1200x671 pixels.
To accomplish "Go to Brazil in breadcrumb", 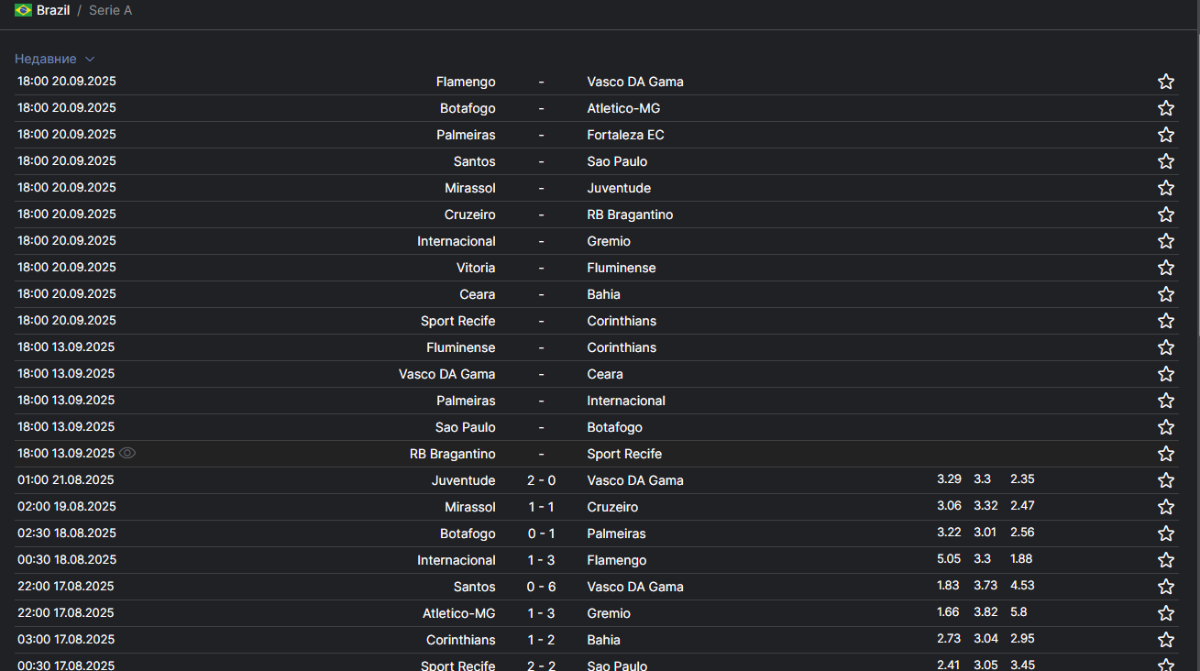I will pos(53,10).
